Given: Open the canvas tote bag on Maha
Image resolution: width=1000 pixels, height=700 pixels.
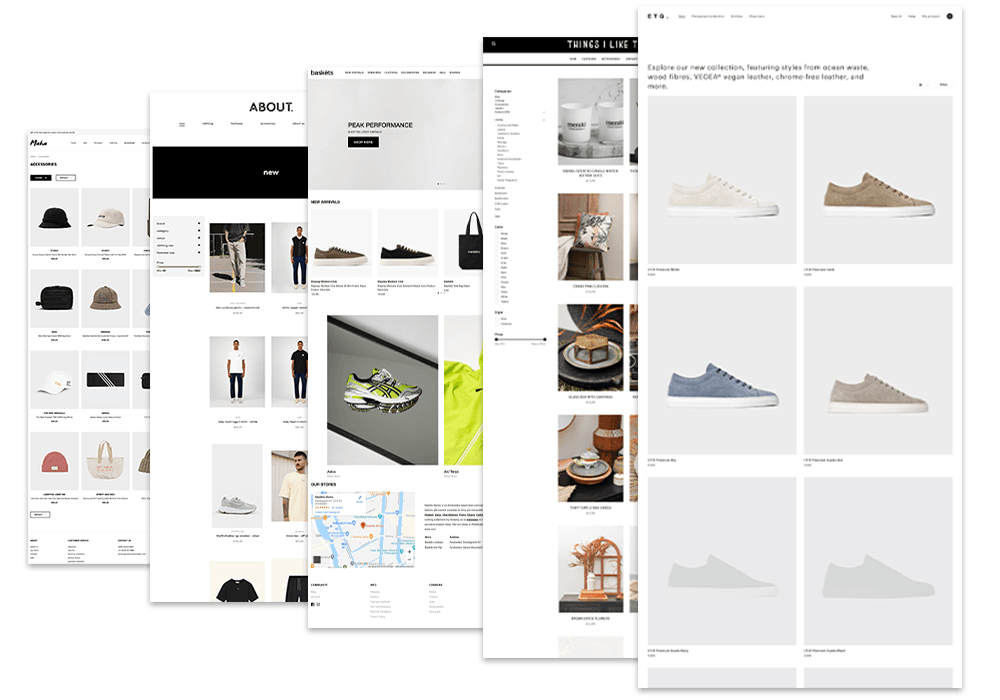Looking at the screenshot, I should pyautogui.click(x=105, y=462).
